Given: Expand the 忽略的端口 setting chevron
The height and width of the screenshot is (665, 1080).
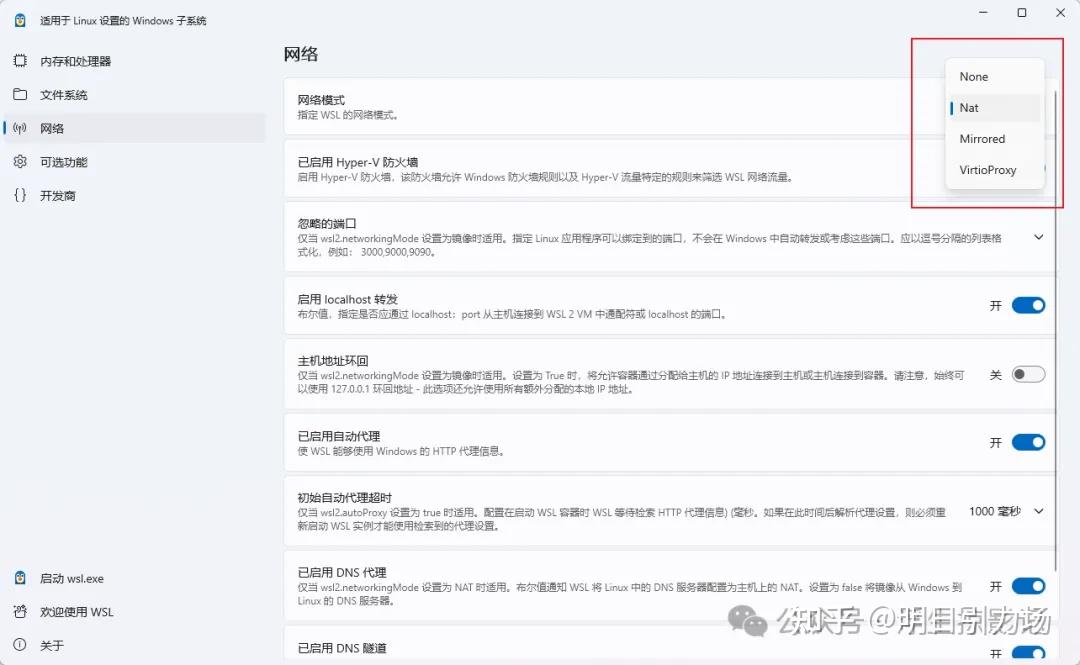Looking at the screenshot, I should [x=1039, y=237].
